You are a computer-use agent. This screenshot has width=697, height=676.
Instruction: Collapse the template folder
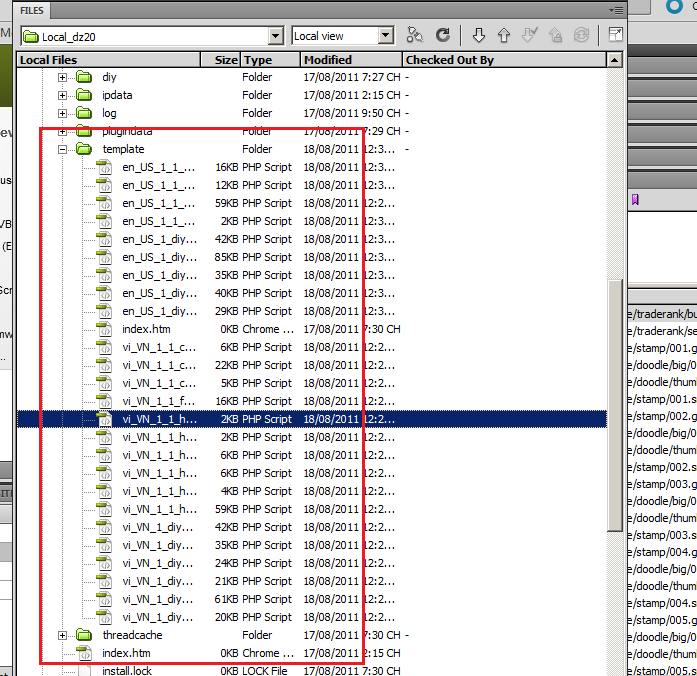[62, 149]
